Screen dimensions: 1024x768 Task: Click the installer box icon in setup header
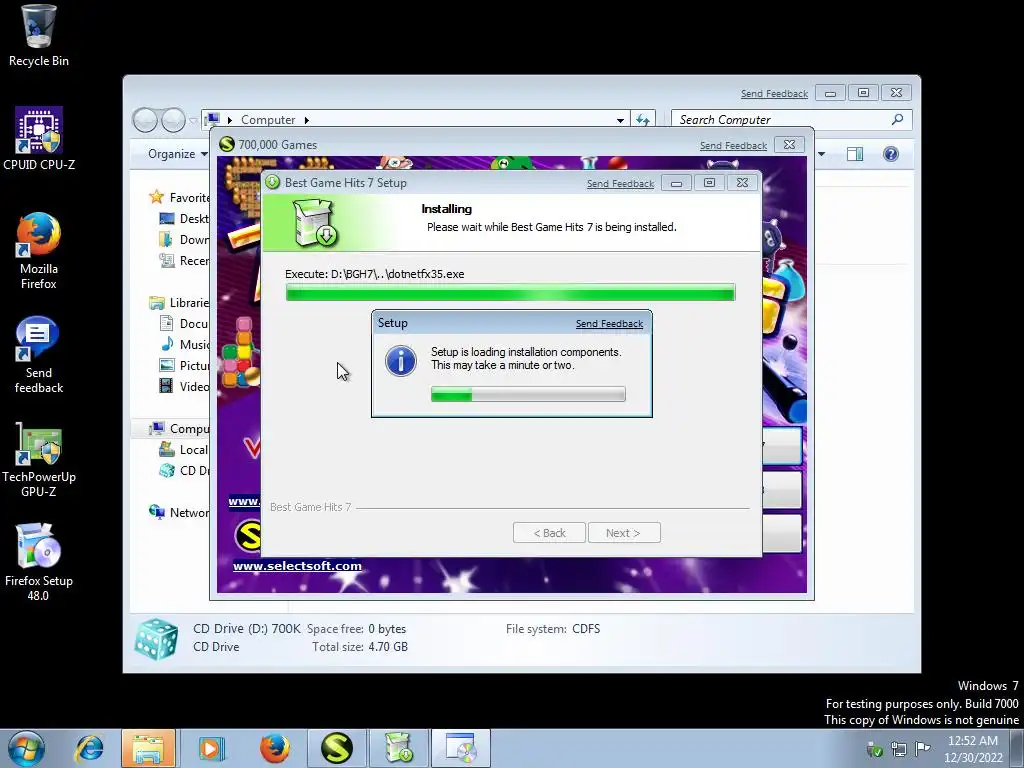tap(315, 223)
